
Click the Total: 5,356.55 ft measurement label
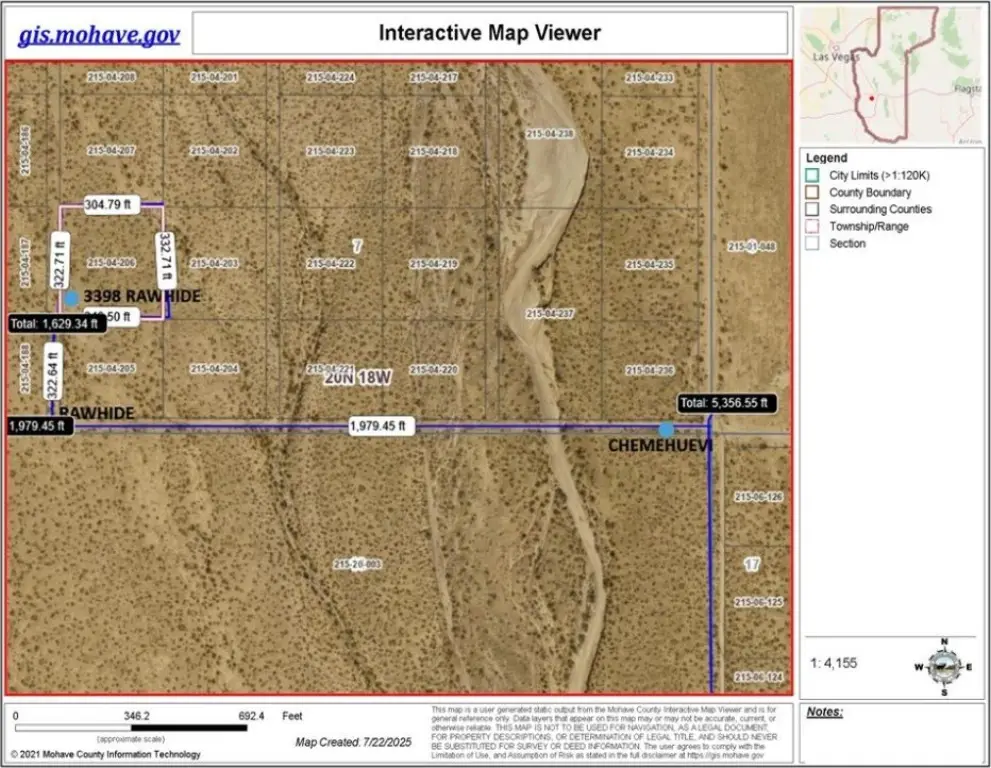click(x=724, y=404)
